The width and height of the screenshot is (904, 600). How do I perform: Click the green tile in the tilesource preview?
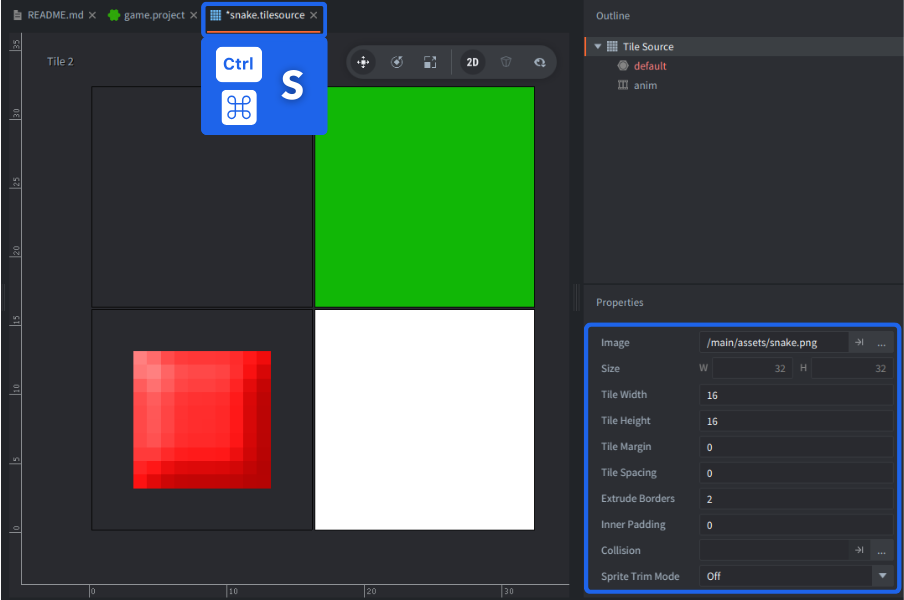coord(424,196)
